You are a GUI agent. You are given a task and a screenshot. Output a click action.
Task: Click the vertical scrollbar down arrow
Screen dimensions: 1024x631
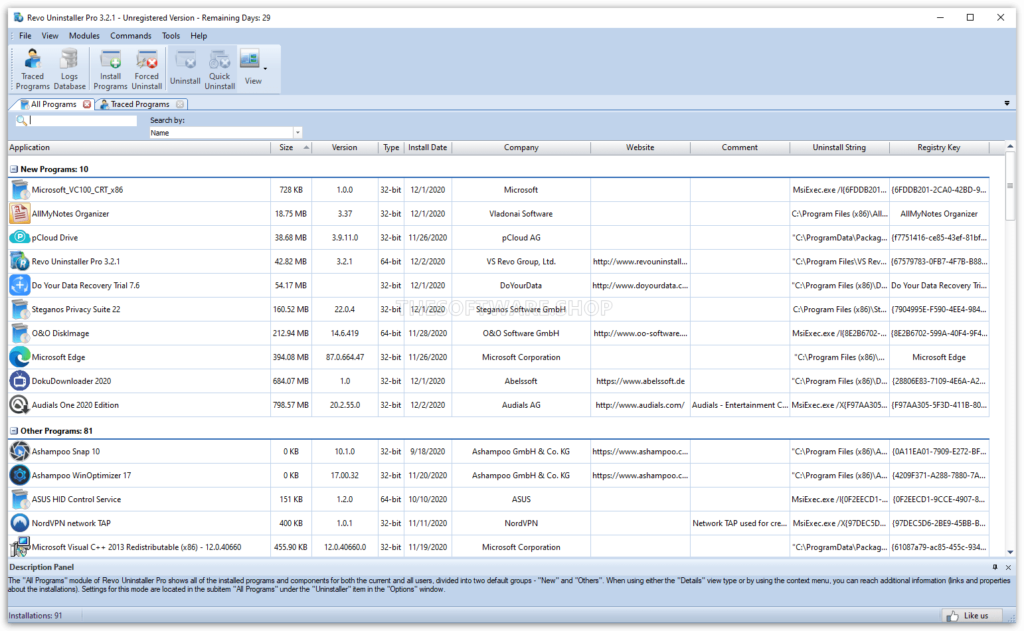coord(1010,552)
